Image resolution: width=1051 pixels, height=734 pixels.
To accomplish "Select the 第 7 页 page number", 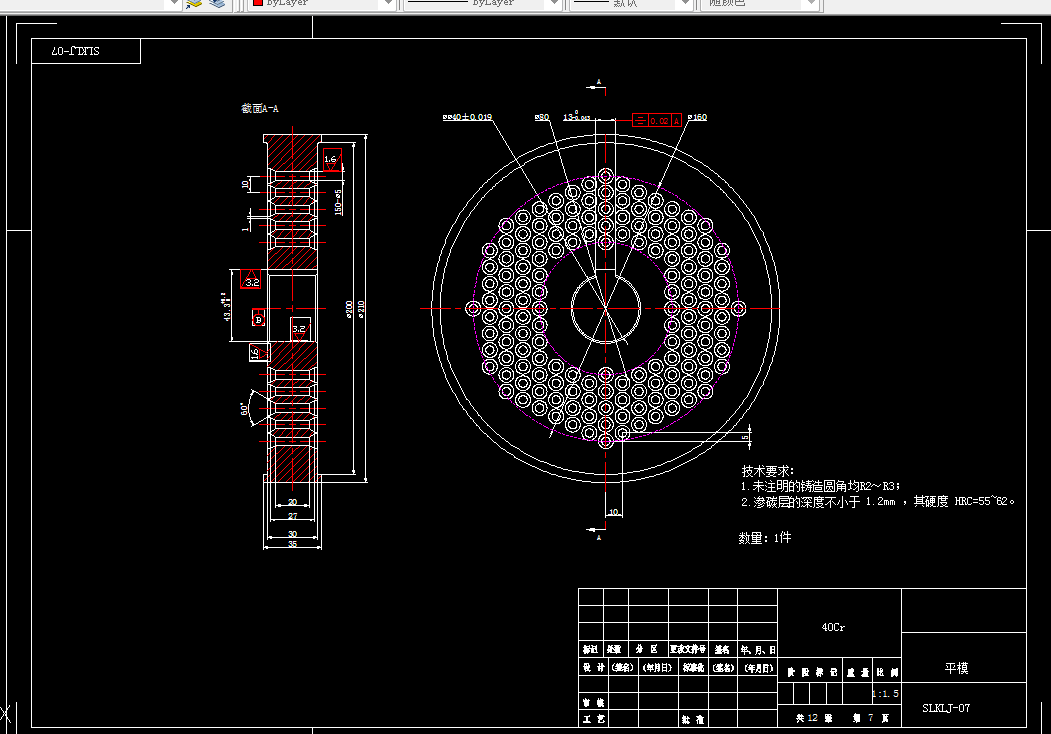I will [871, 718].
